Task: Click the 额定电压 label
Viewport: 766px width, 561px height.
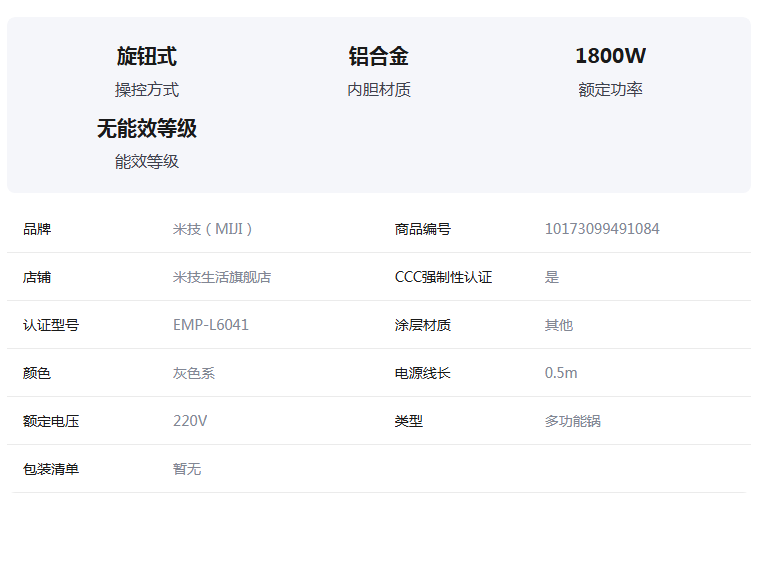Action: coord(51,421)
